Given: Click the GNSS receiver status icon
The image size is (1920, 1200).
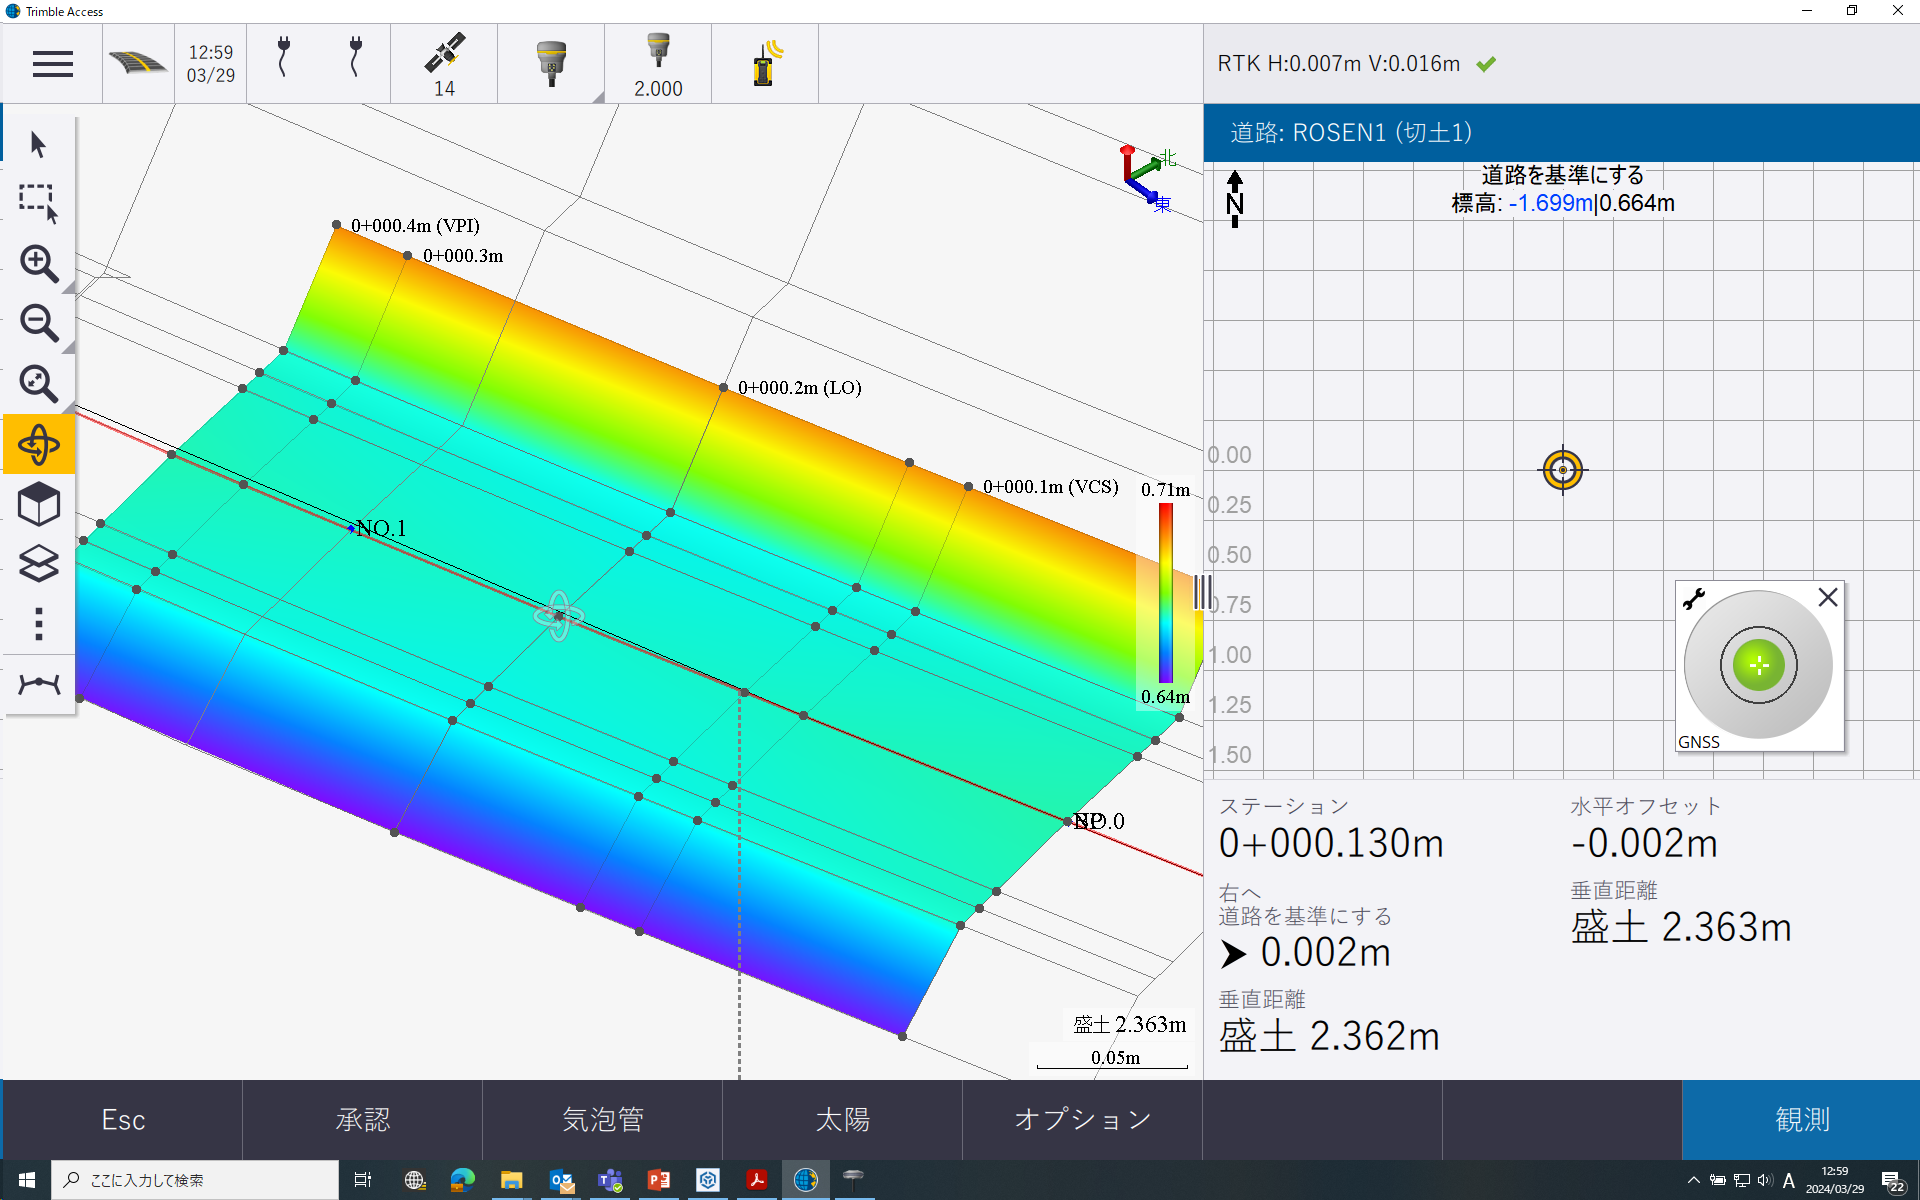Looking at the screenshot, I should pos(551,64).
